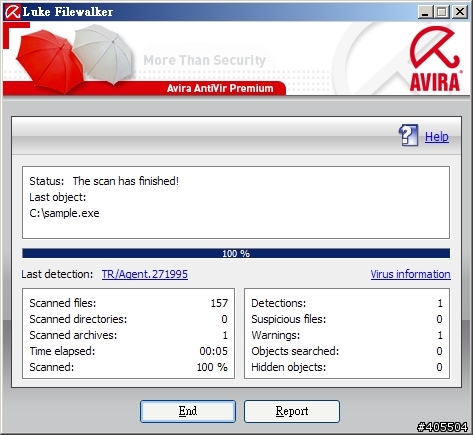This screenshot has width=473, height=435.
Task: Click the 100 % scan progress bar
Action: [x=236, y=253]
